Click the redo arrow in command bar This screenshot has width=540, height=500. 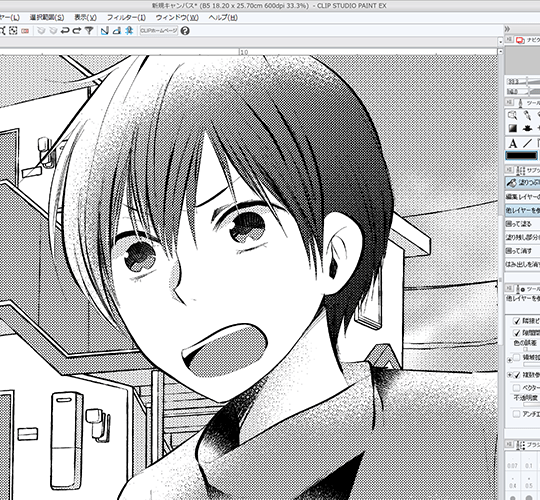click(x=77, y=31)
